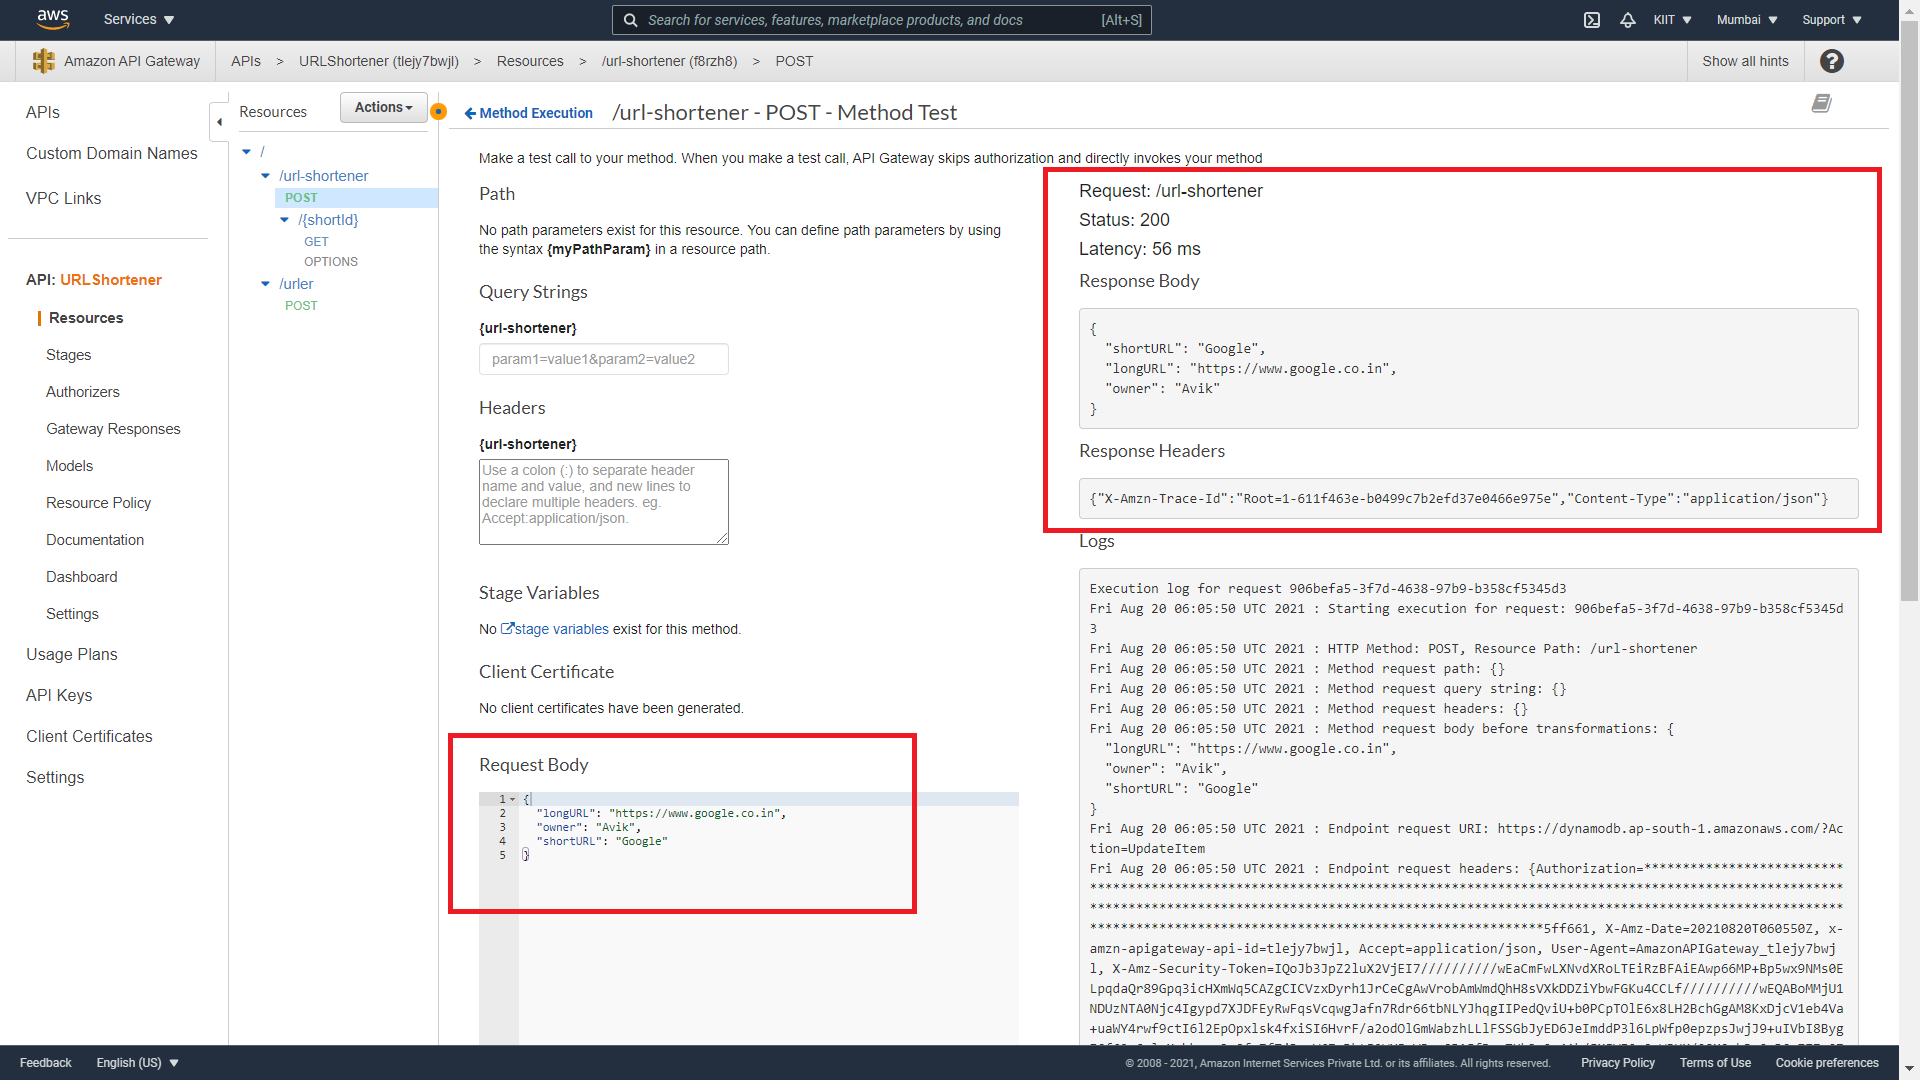Click the "Status: 200" text

pyautogui.click(x=1124, y=220)
